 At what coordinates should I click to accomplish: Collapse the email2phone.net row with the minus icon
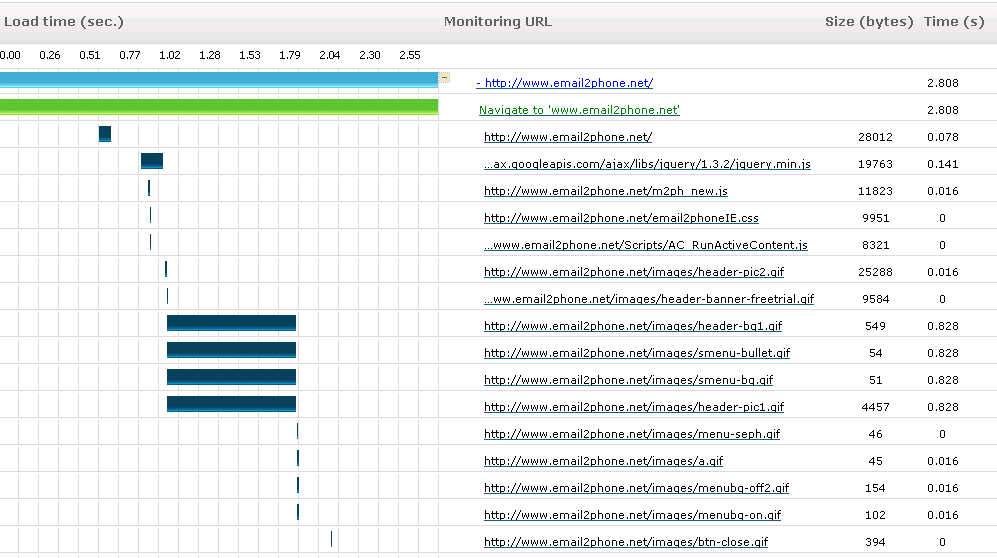click(x=444, y=78)
